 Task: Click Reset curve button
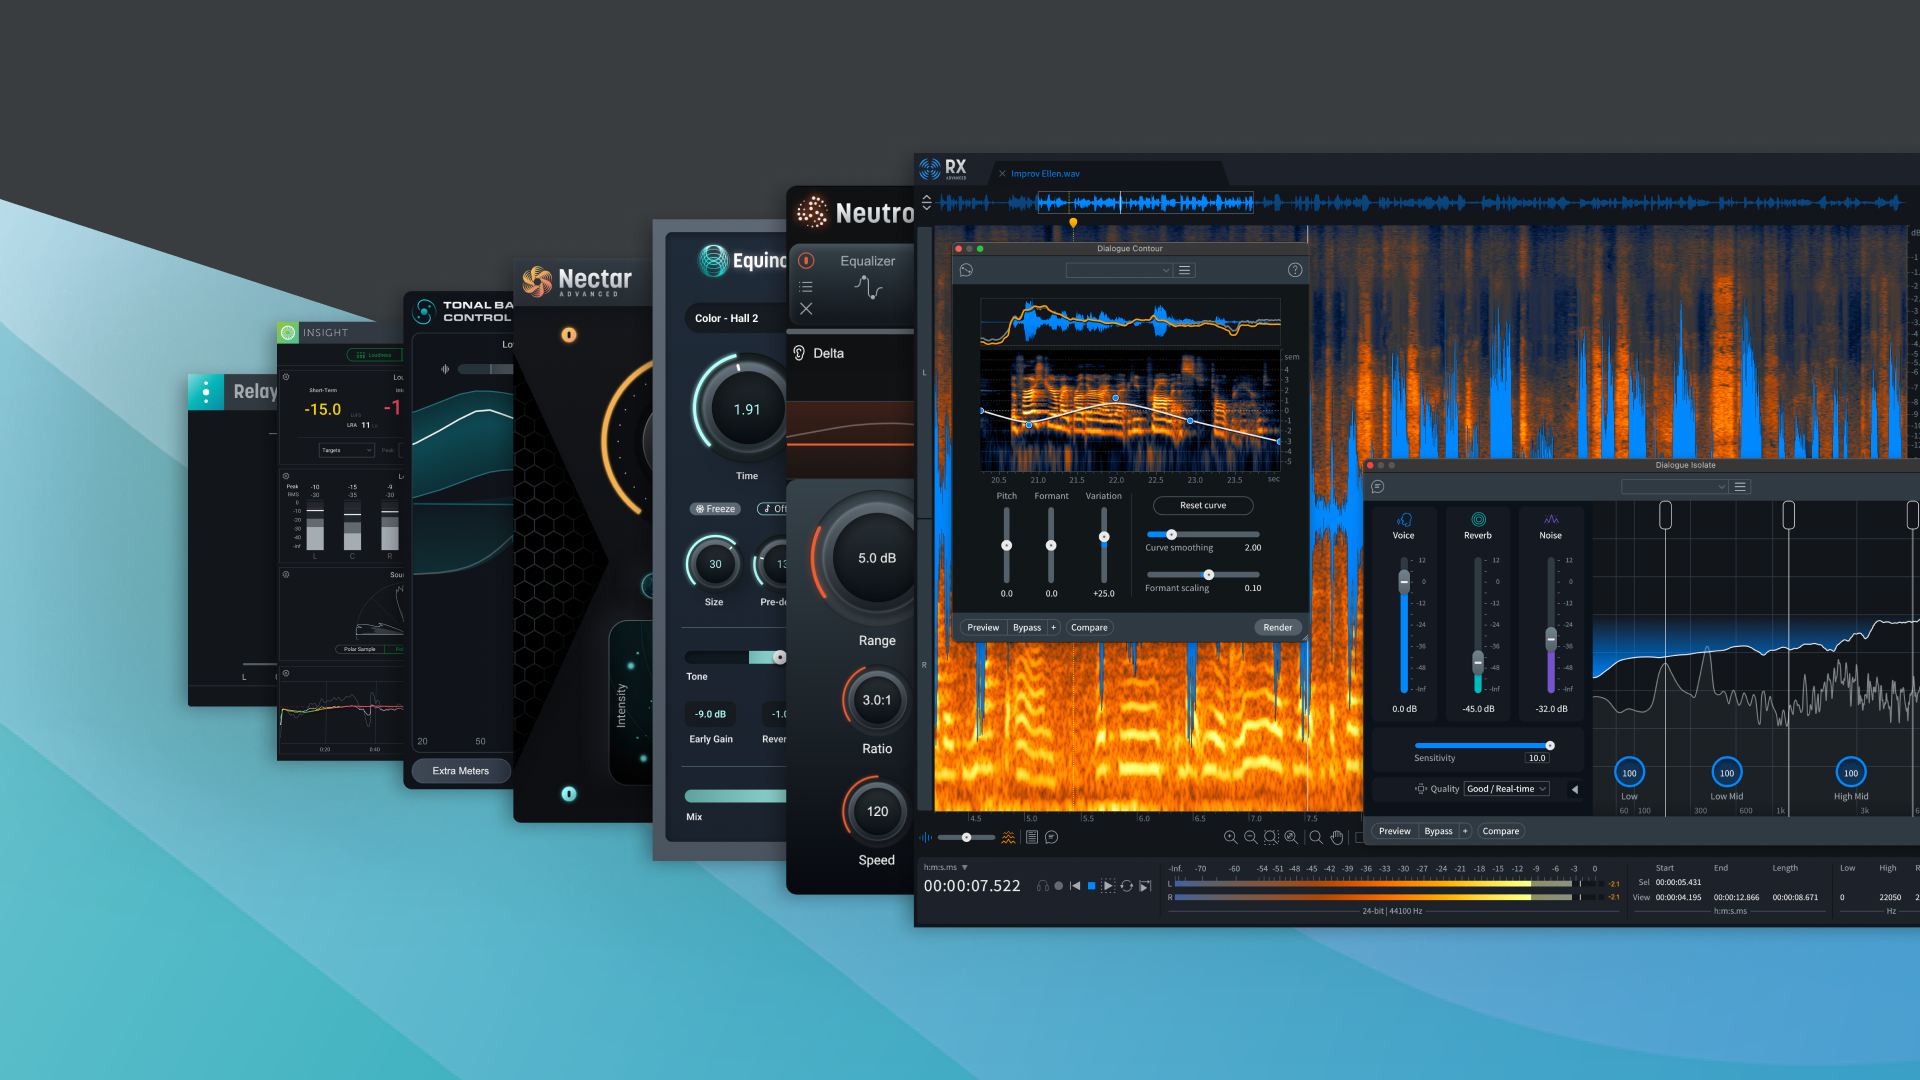[x=1202, y=506]
